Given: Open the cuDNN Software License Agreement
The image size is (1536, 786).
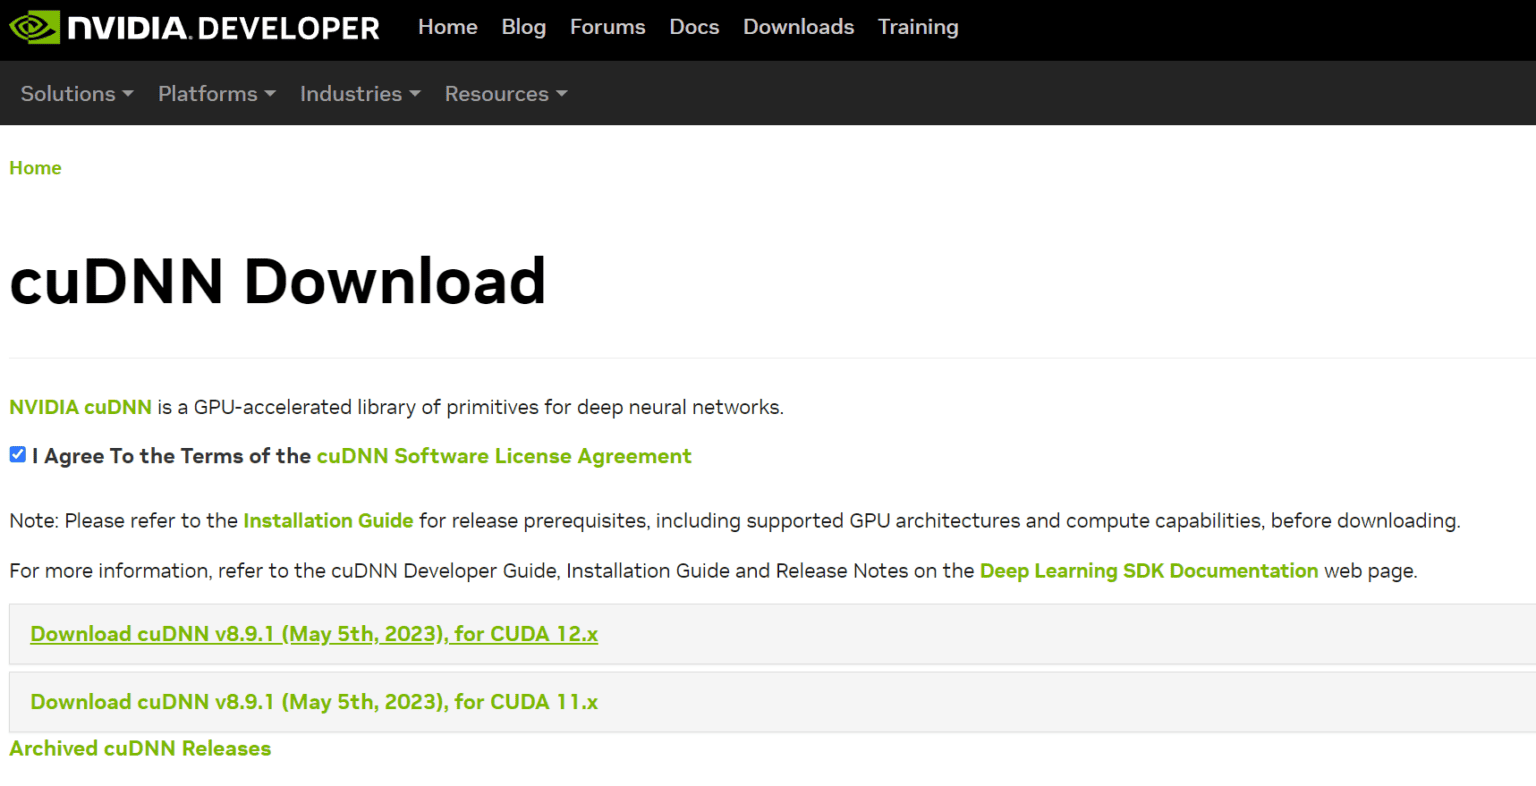Looking at the screenshot, I should (x=503, y=456).
